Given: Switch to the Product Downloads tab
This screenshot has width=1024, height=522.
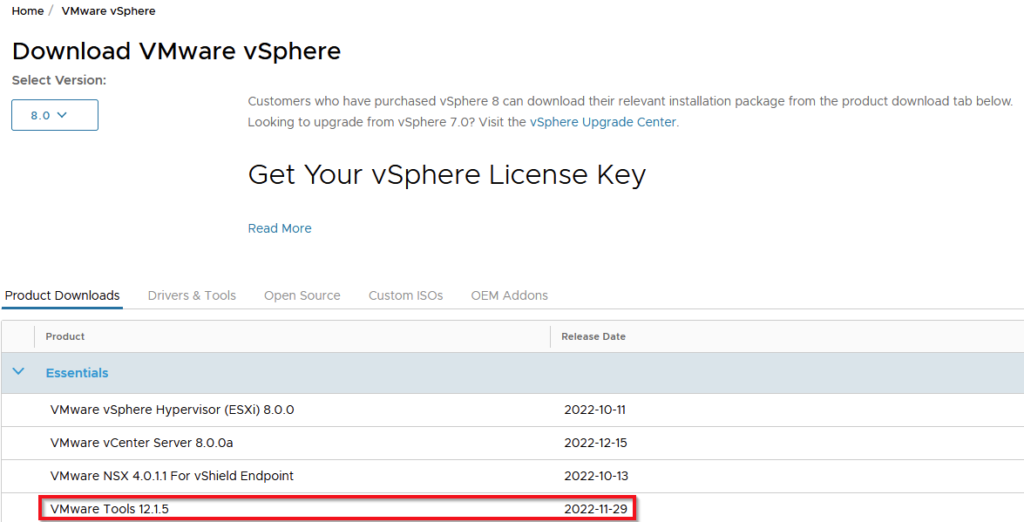Looking at the screenshot, I should pyautogui.click(x=62, y=295).
